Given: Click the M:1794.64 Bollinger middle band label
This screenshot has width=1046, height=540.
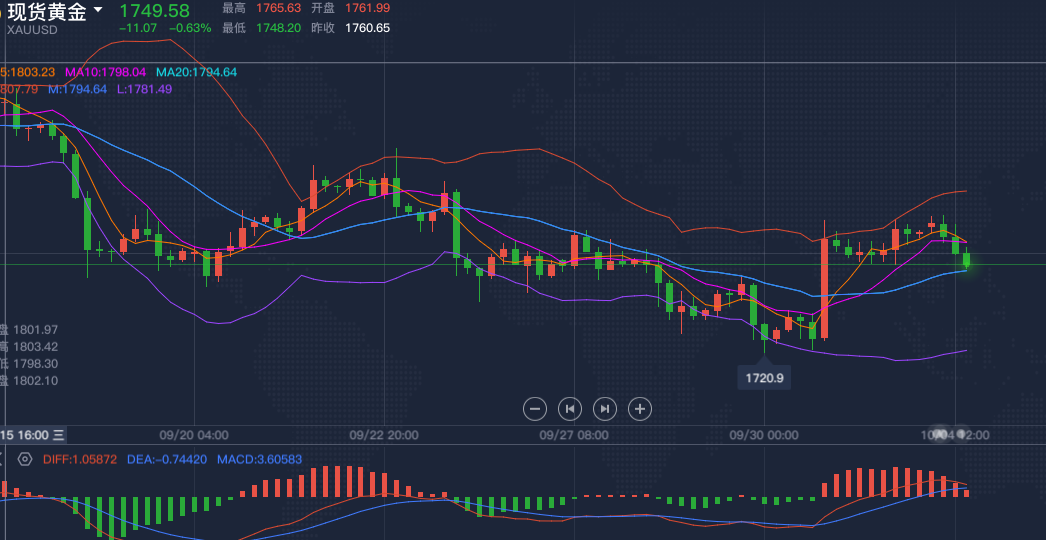Looking at the screenshot, I should click(77, 89).
